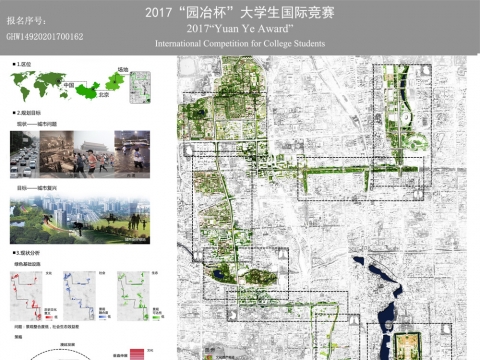Open the blue social analysis map
This screenshot has width=480, height=360.
click(79, 296)
